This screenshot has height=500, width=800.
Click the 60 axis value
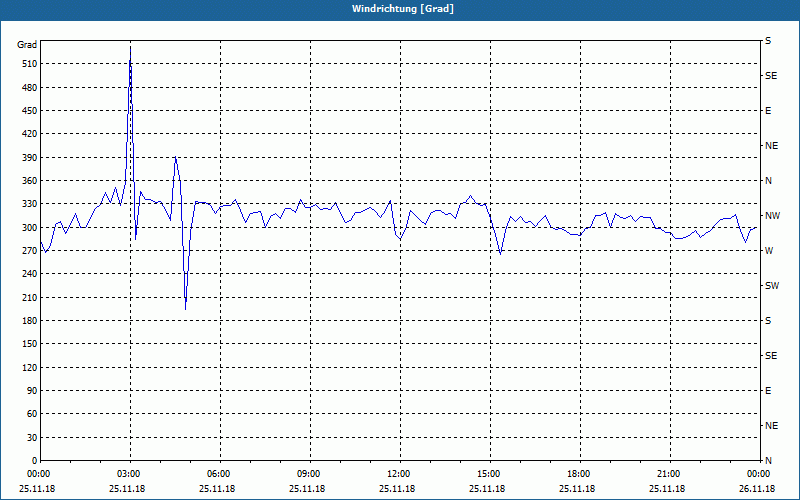[32, 414]
